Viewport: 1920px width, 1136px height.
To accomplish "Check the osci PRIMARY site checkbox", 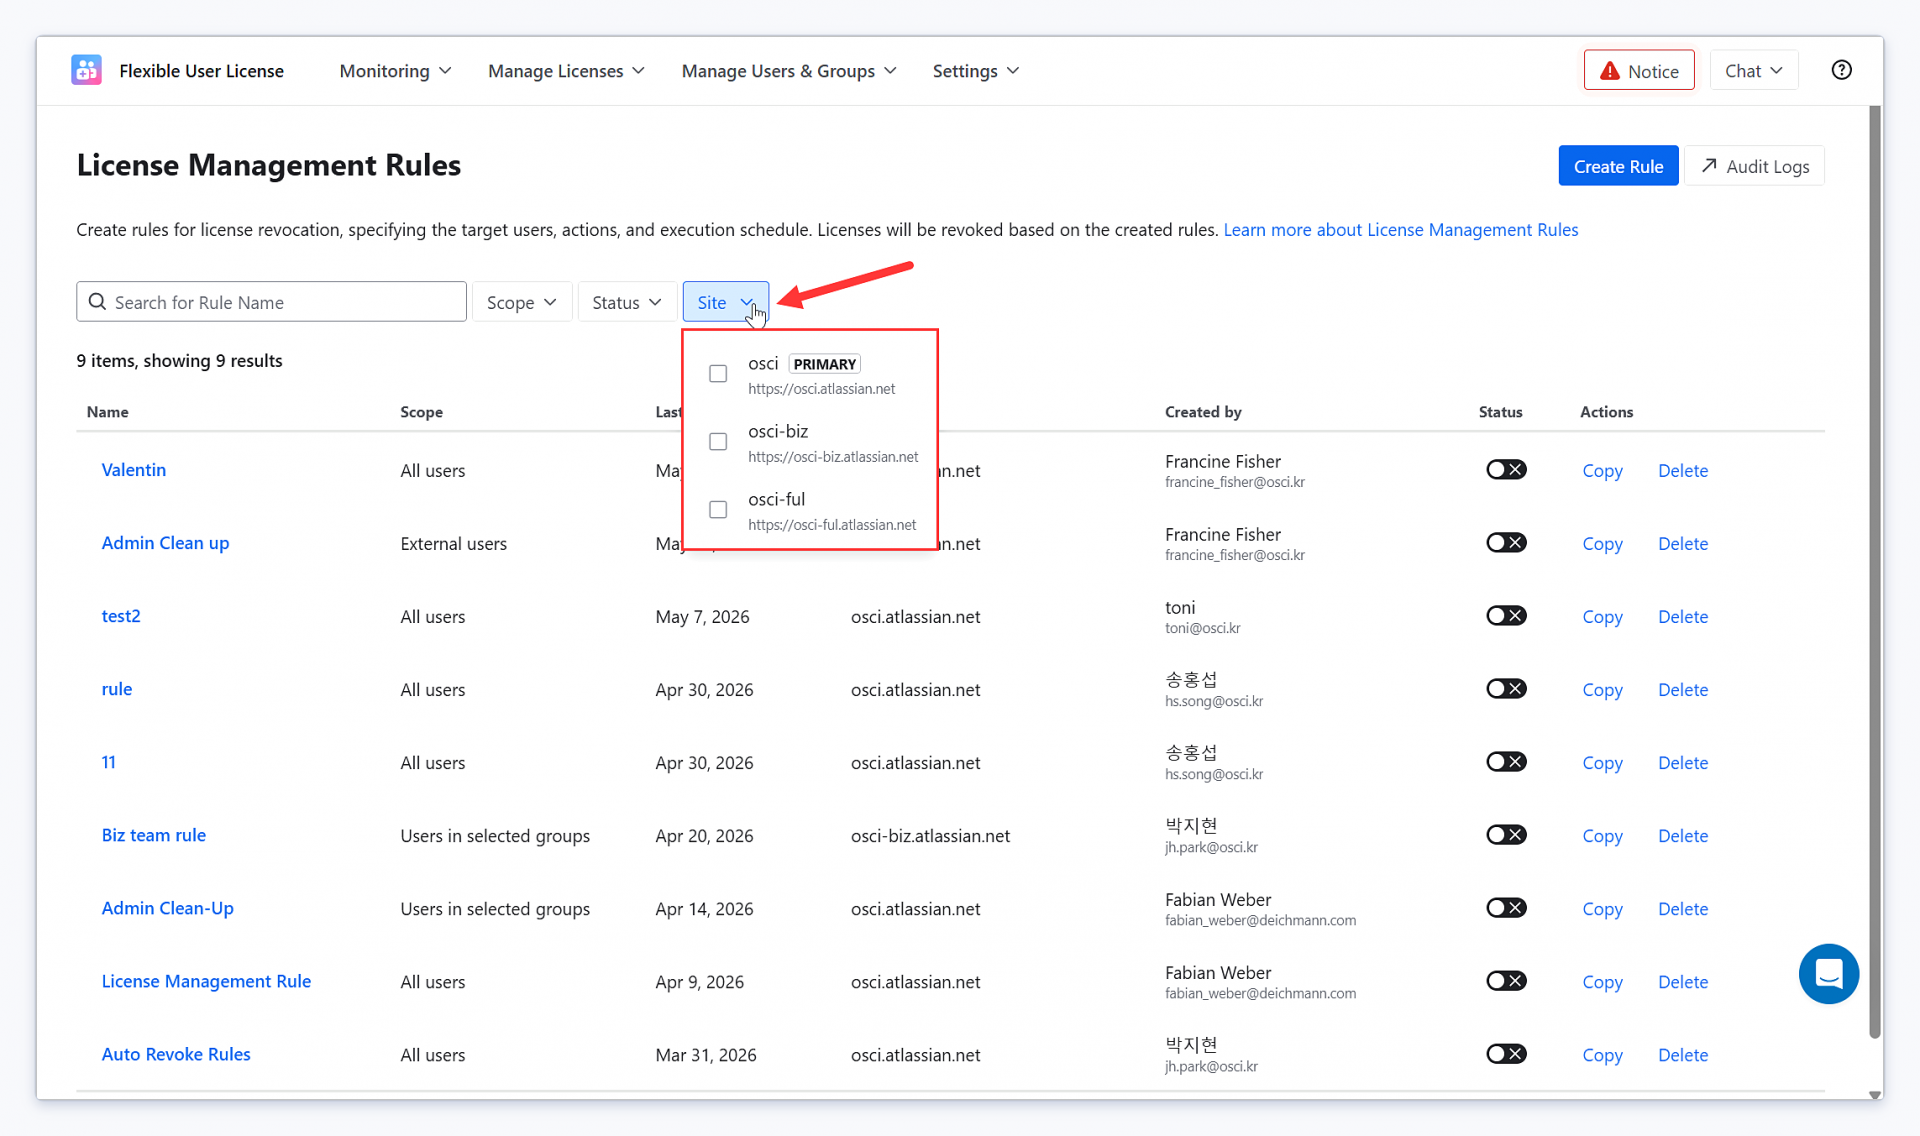I will point(718,374).
